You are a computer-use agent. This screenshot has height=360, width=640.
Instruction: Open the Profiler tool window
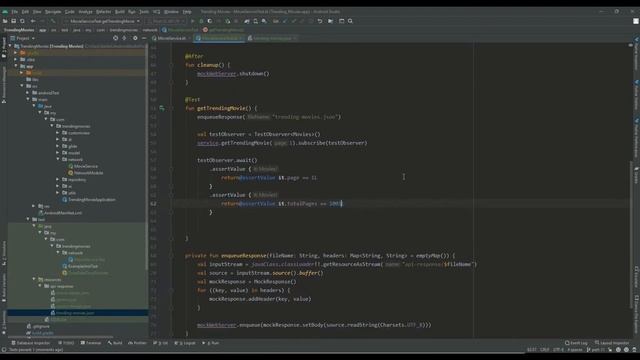tap(138, 343)
